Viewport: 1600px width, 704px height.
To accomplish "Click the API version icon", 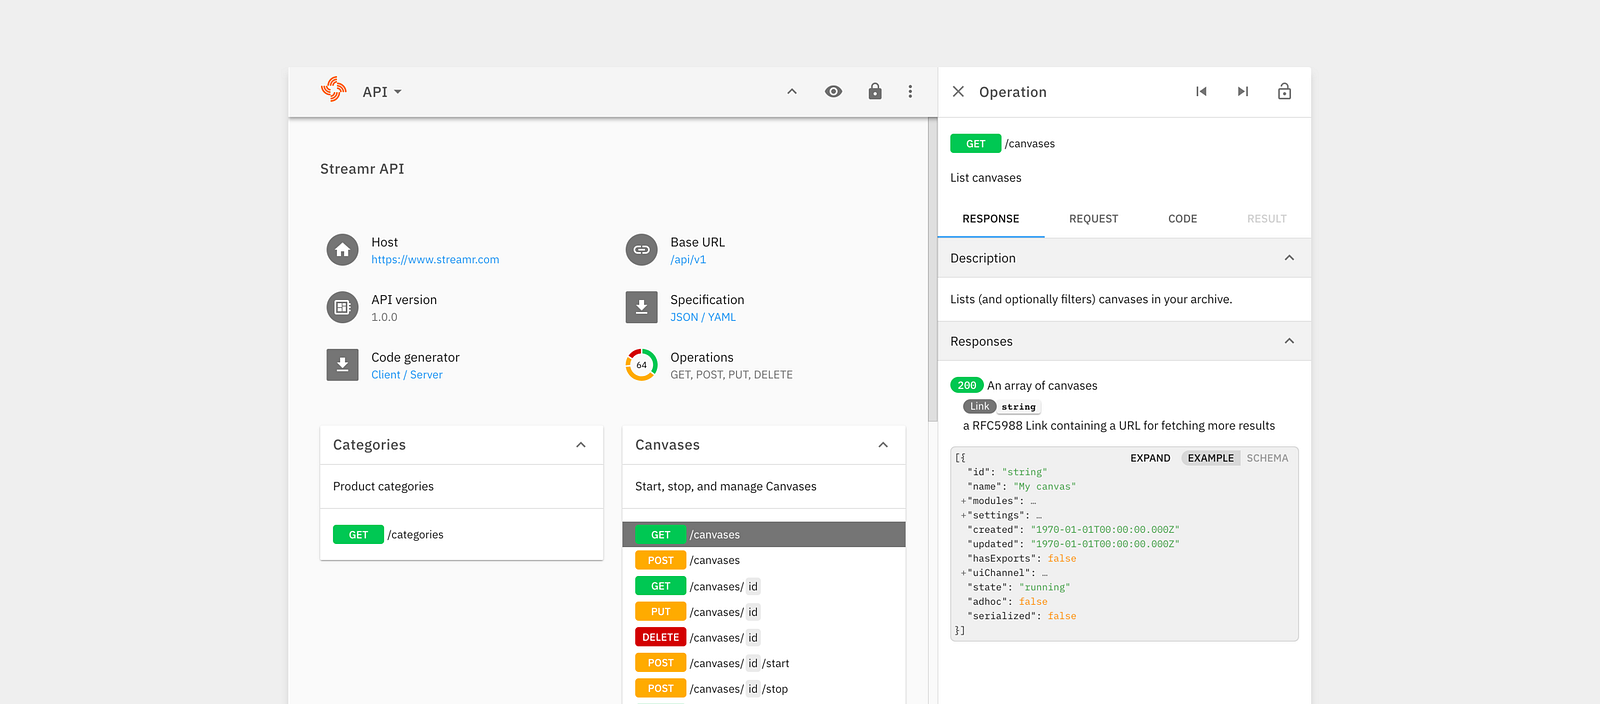I will coord(342,307).
